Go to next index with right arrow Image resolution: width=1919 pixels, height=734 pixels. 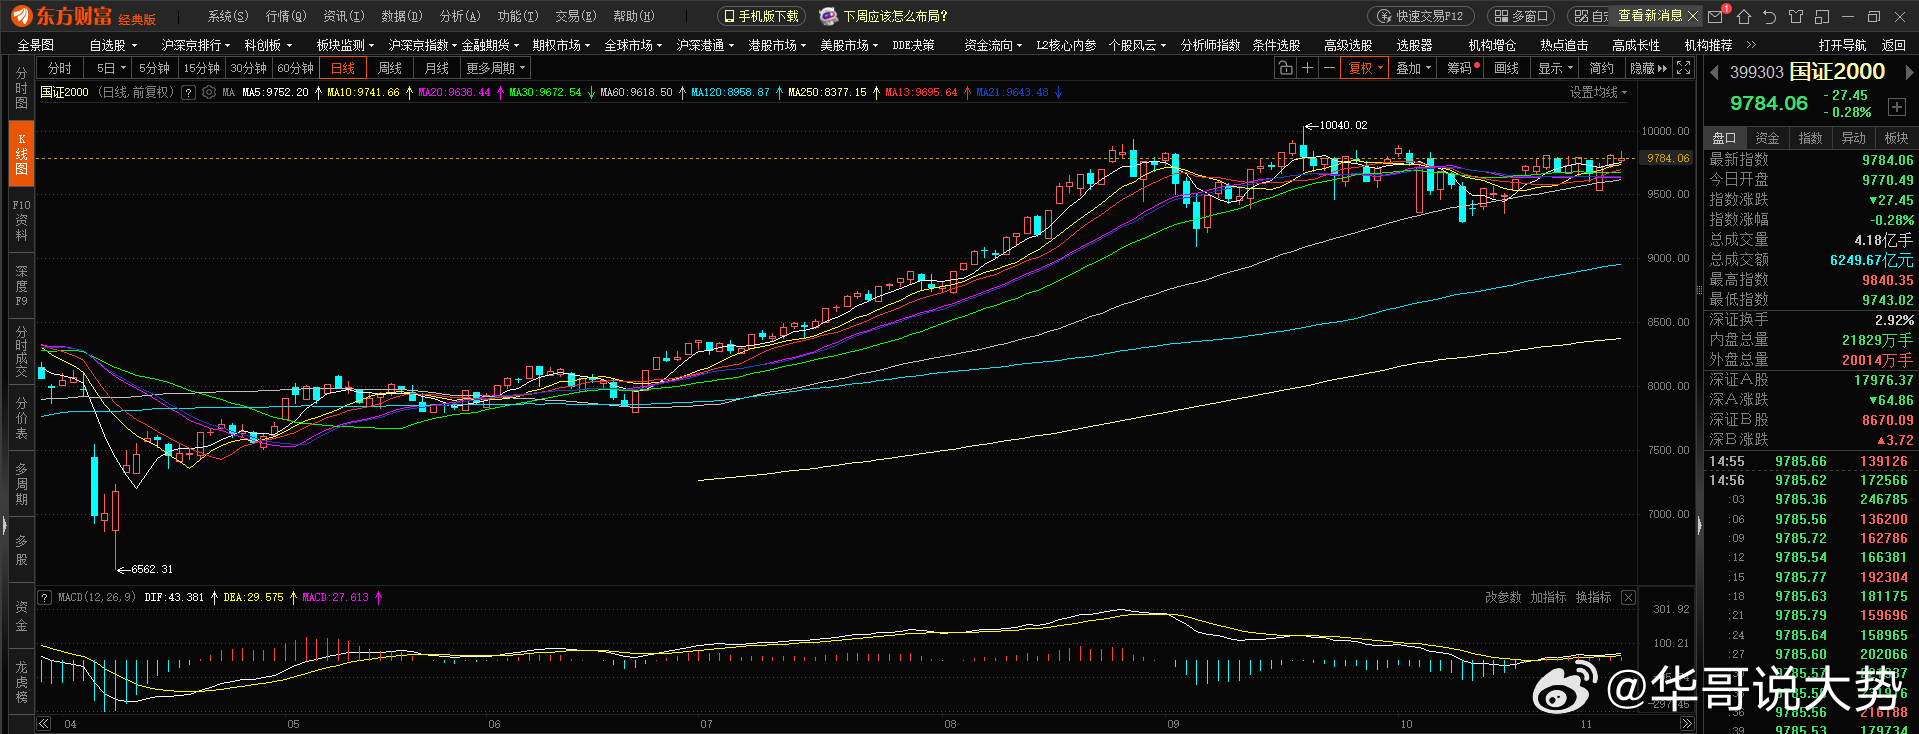click(1909, 72)
